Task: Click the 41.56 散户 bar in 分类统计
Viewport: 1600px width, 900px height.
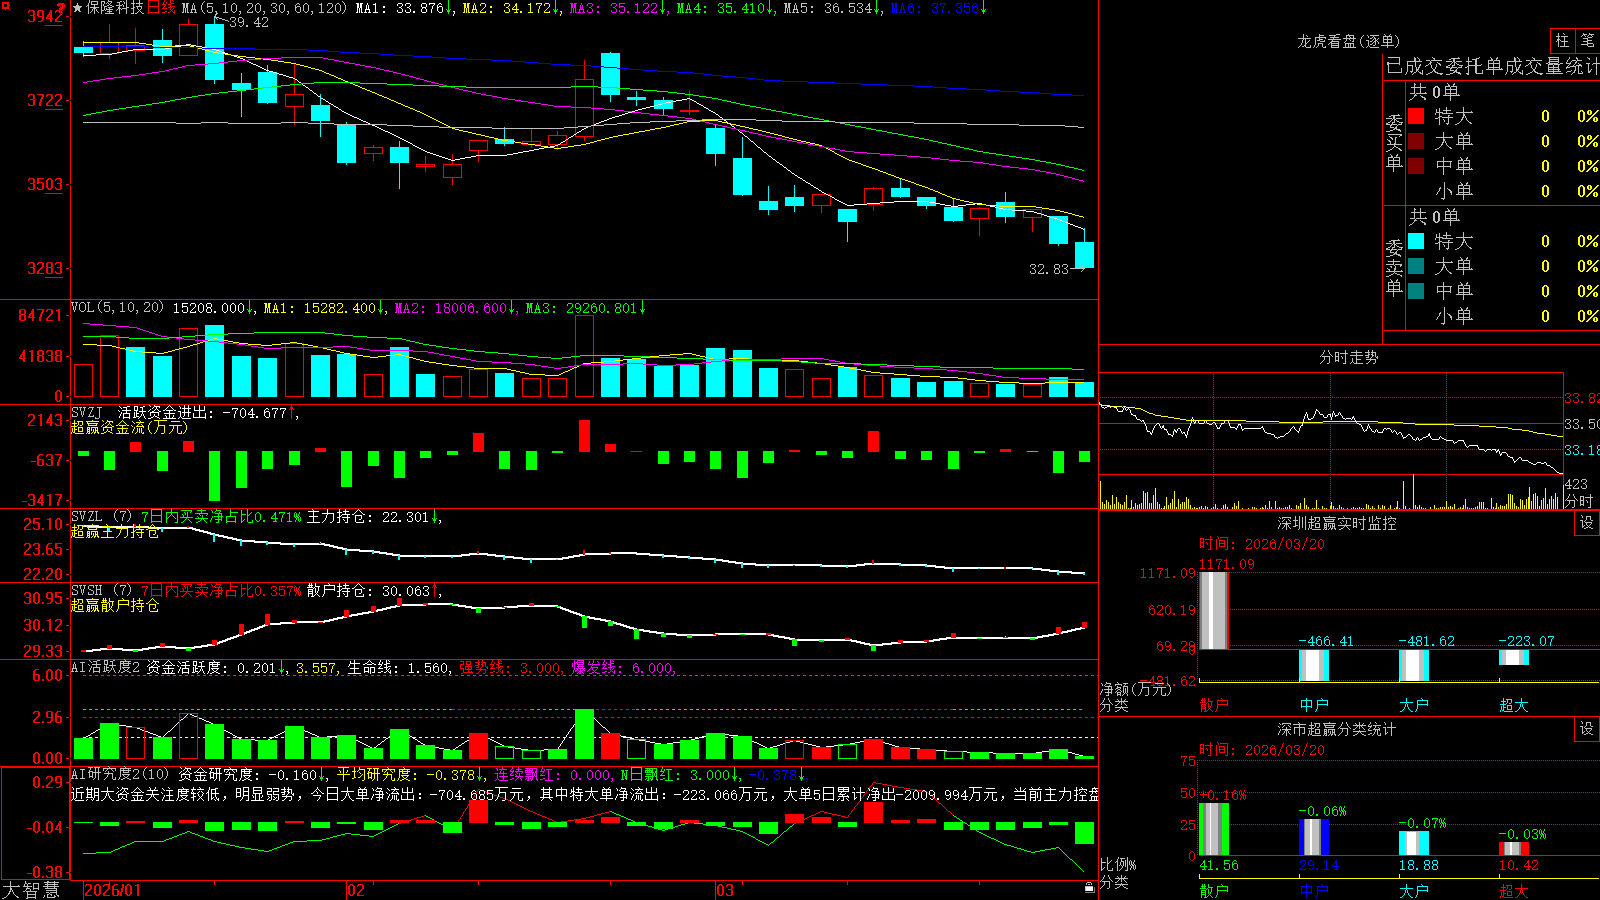Action: click(x=1214, y=829)
